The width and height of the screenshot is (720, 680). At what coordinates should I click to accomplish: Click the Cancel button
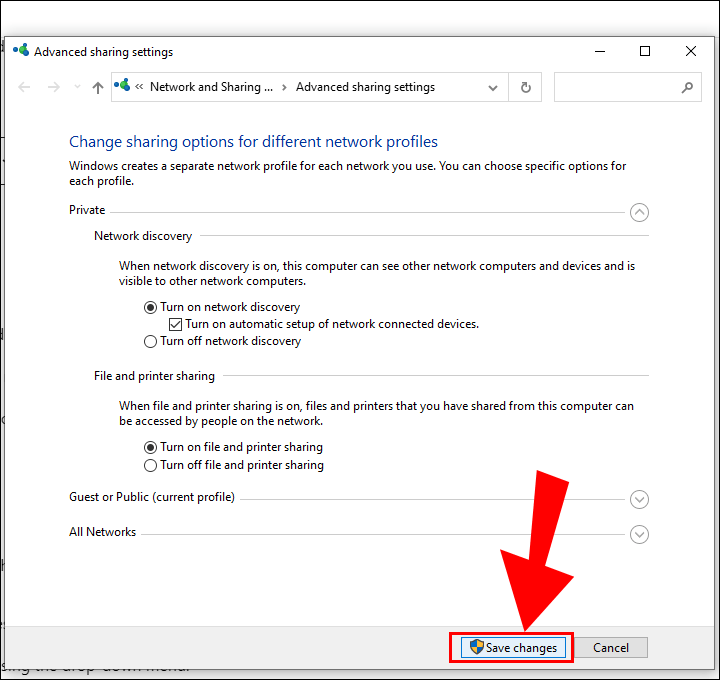pos(611,647)
